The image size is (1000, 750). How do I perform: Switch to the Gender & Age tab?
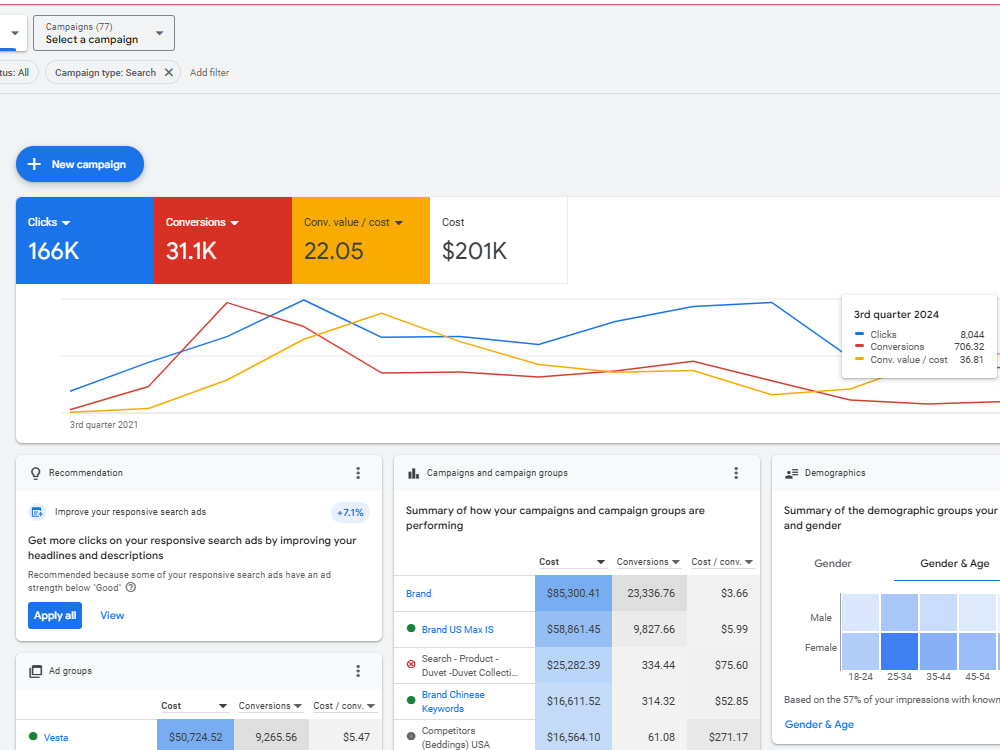(954, 563)
